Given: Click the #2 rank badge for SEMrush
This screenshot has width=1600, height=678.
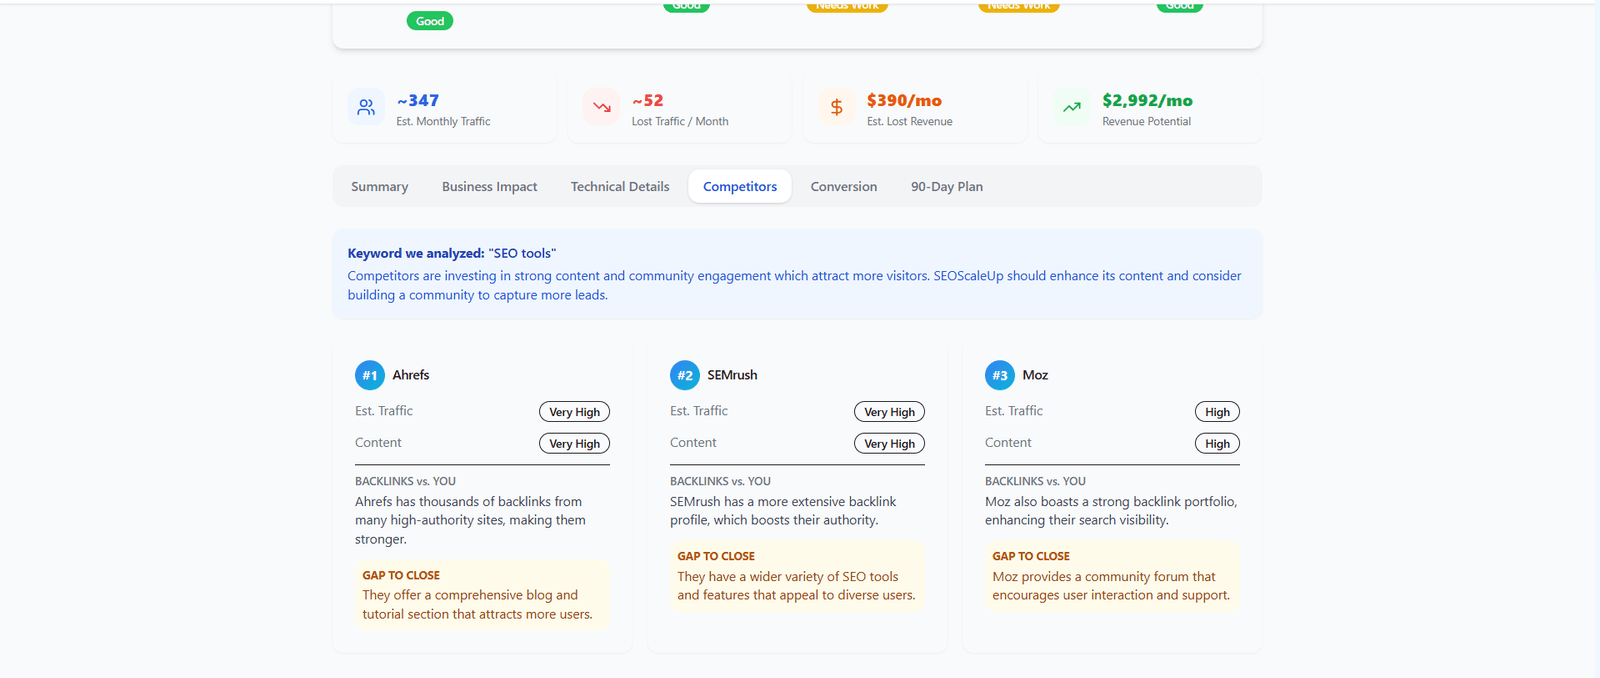Looking at the screenshot, I should (685, 375).
